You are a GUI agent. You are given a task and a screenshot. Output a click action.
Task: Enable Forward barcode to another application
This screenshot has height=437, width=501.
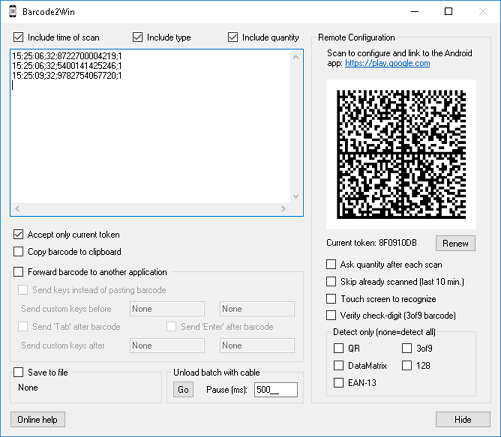coord(18,272)
